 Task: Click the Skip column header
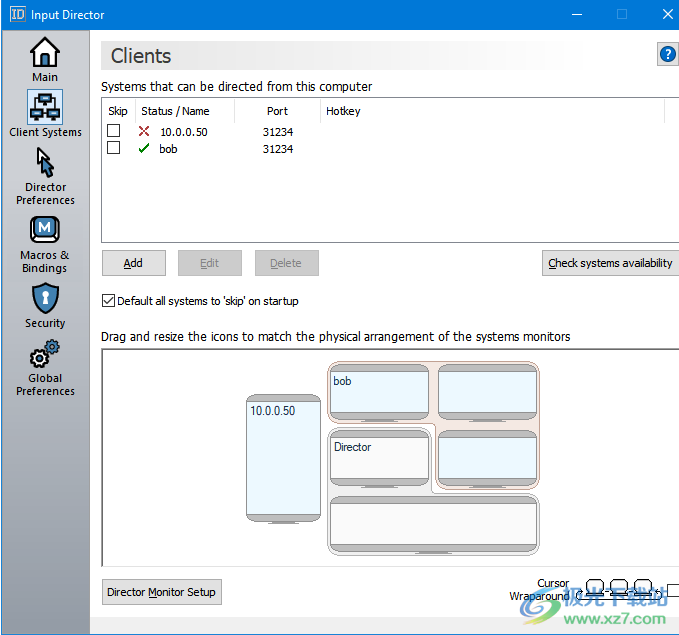tap(118, 111)
